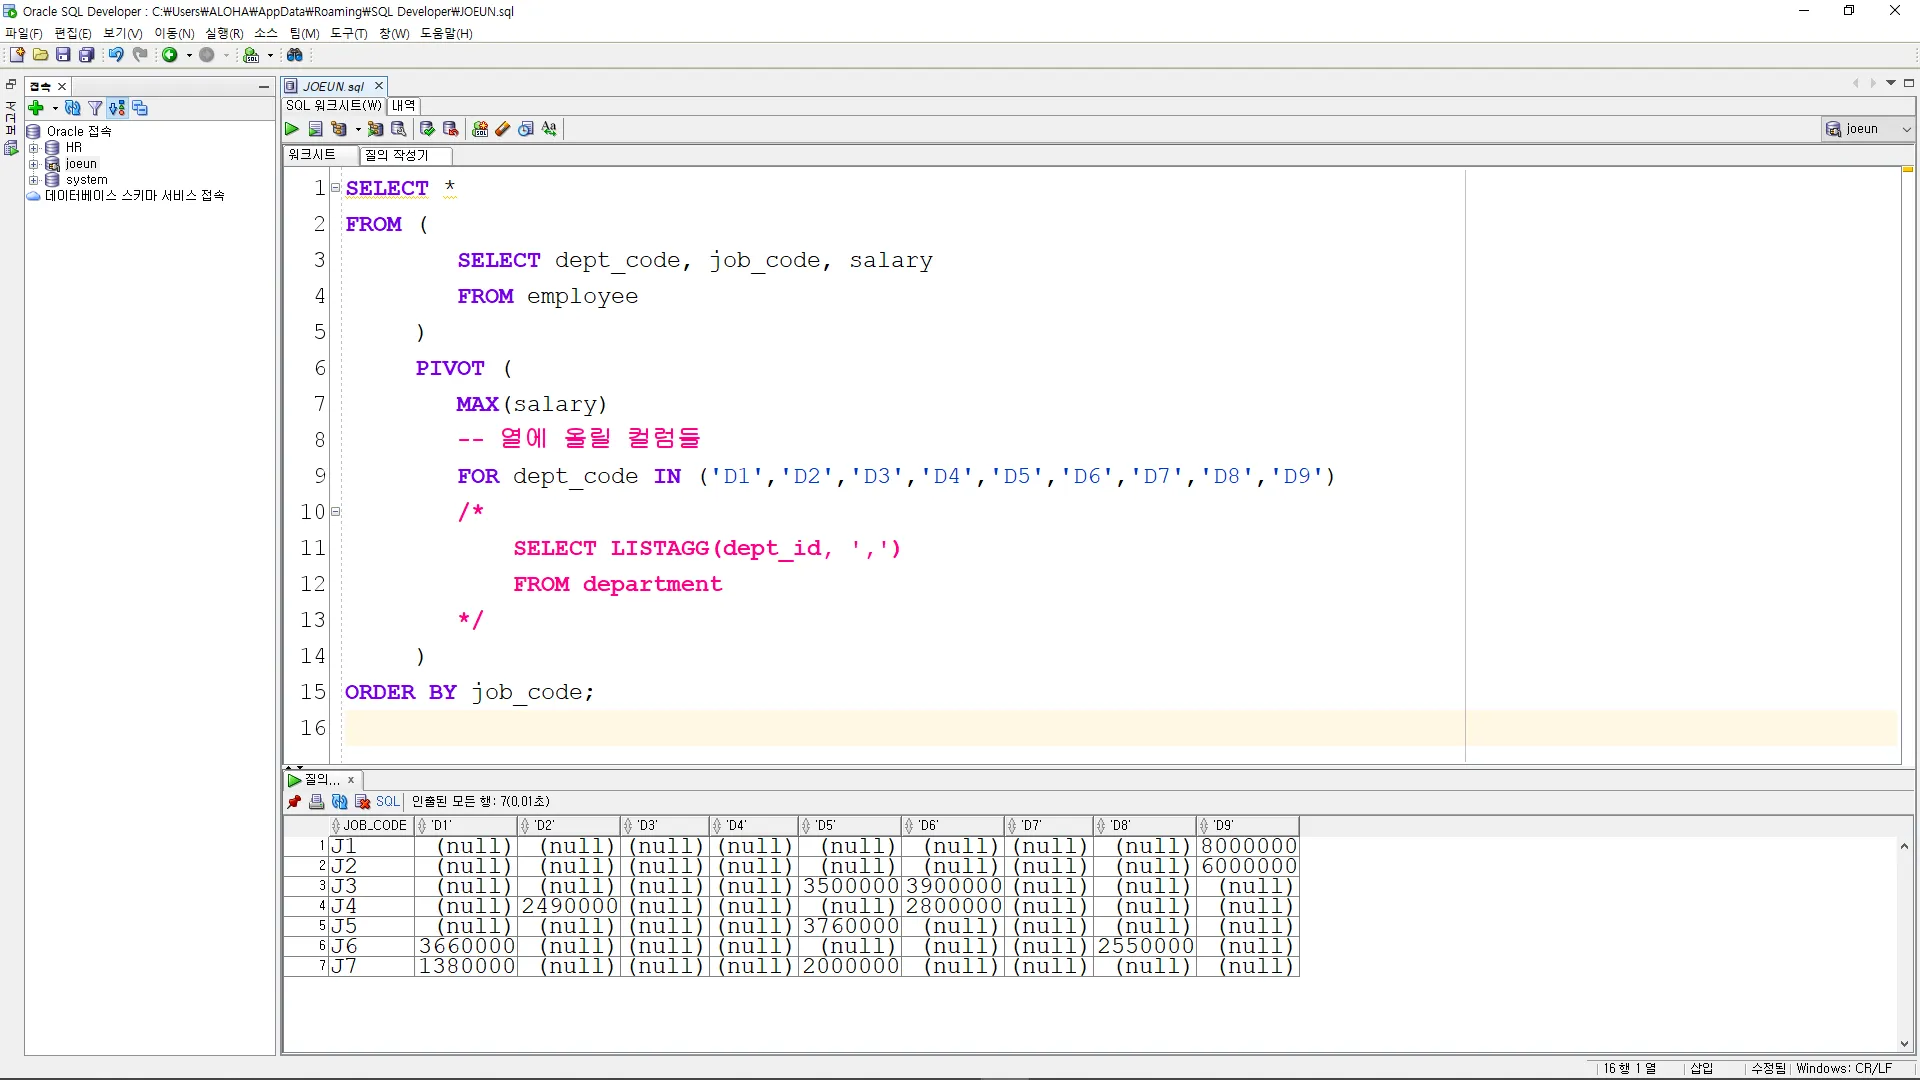
Task: Click the binoculars Find DB Object icon
Action: (x=295, y=55)
